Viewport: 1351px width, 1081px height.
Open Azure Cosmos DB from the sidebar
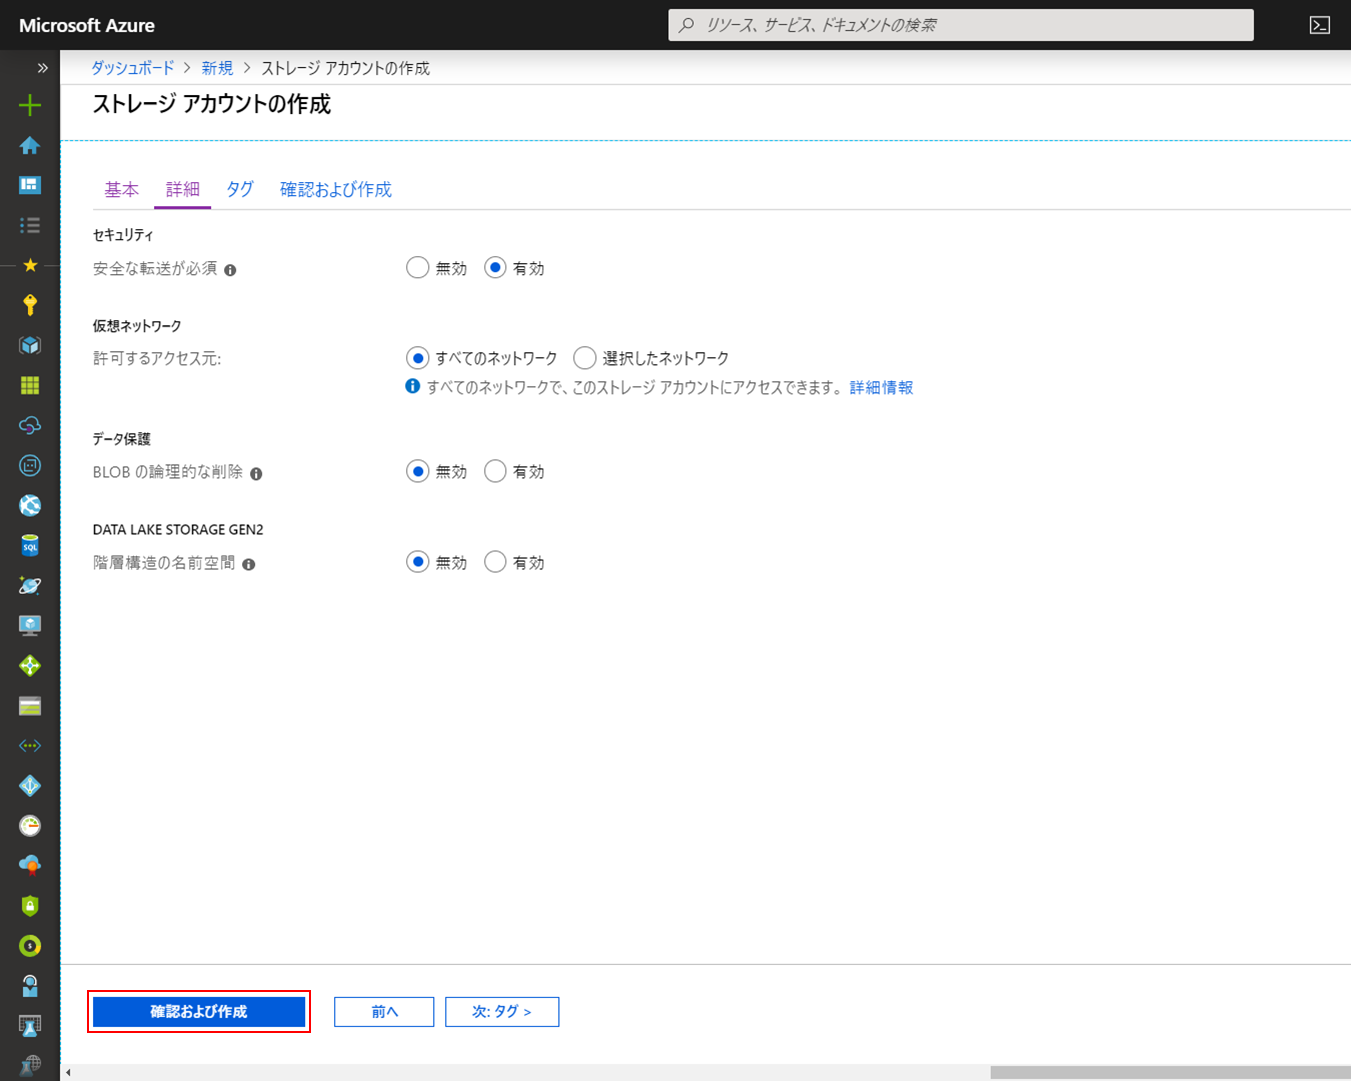(x=29, y=585)
